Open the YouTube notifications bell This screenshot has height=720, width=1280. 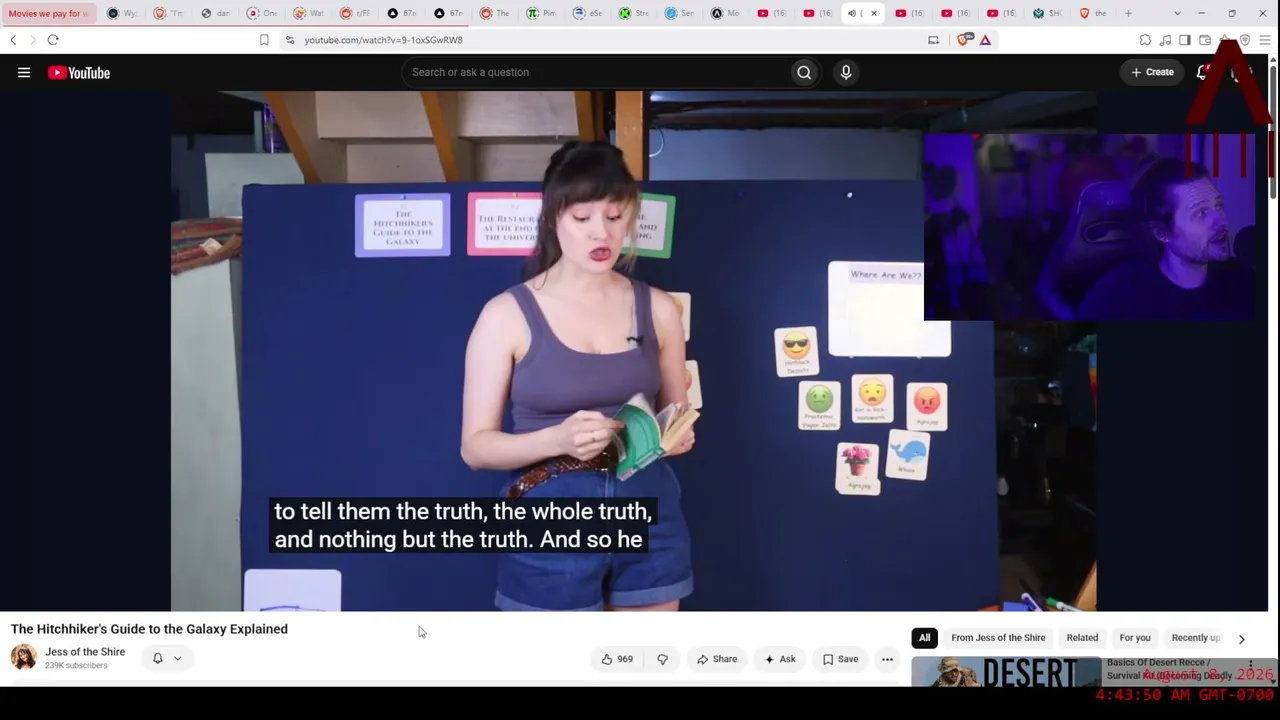pyautogui.click(x=1203, y=72)
